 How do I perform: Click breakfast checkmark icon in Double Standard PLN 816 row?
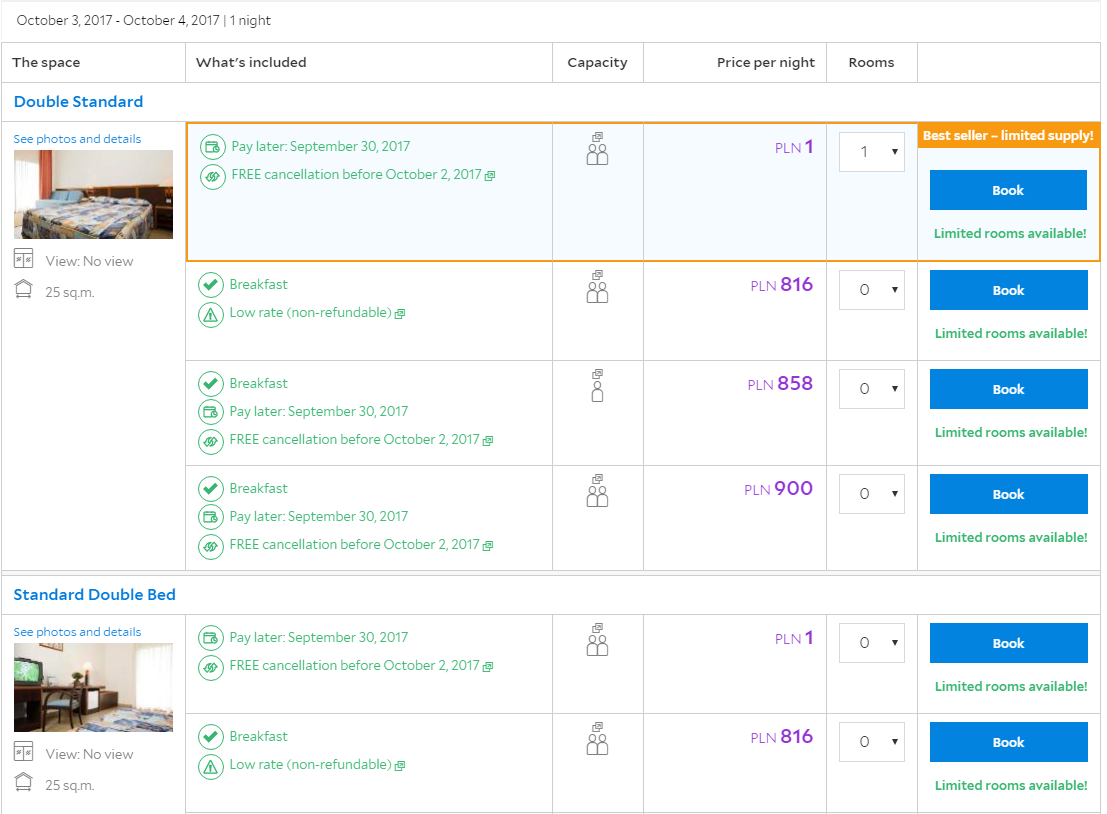[210, 285]
